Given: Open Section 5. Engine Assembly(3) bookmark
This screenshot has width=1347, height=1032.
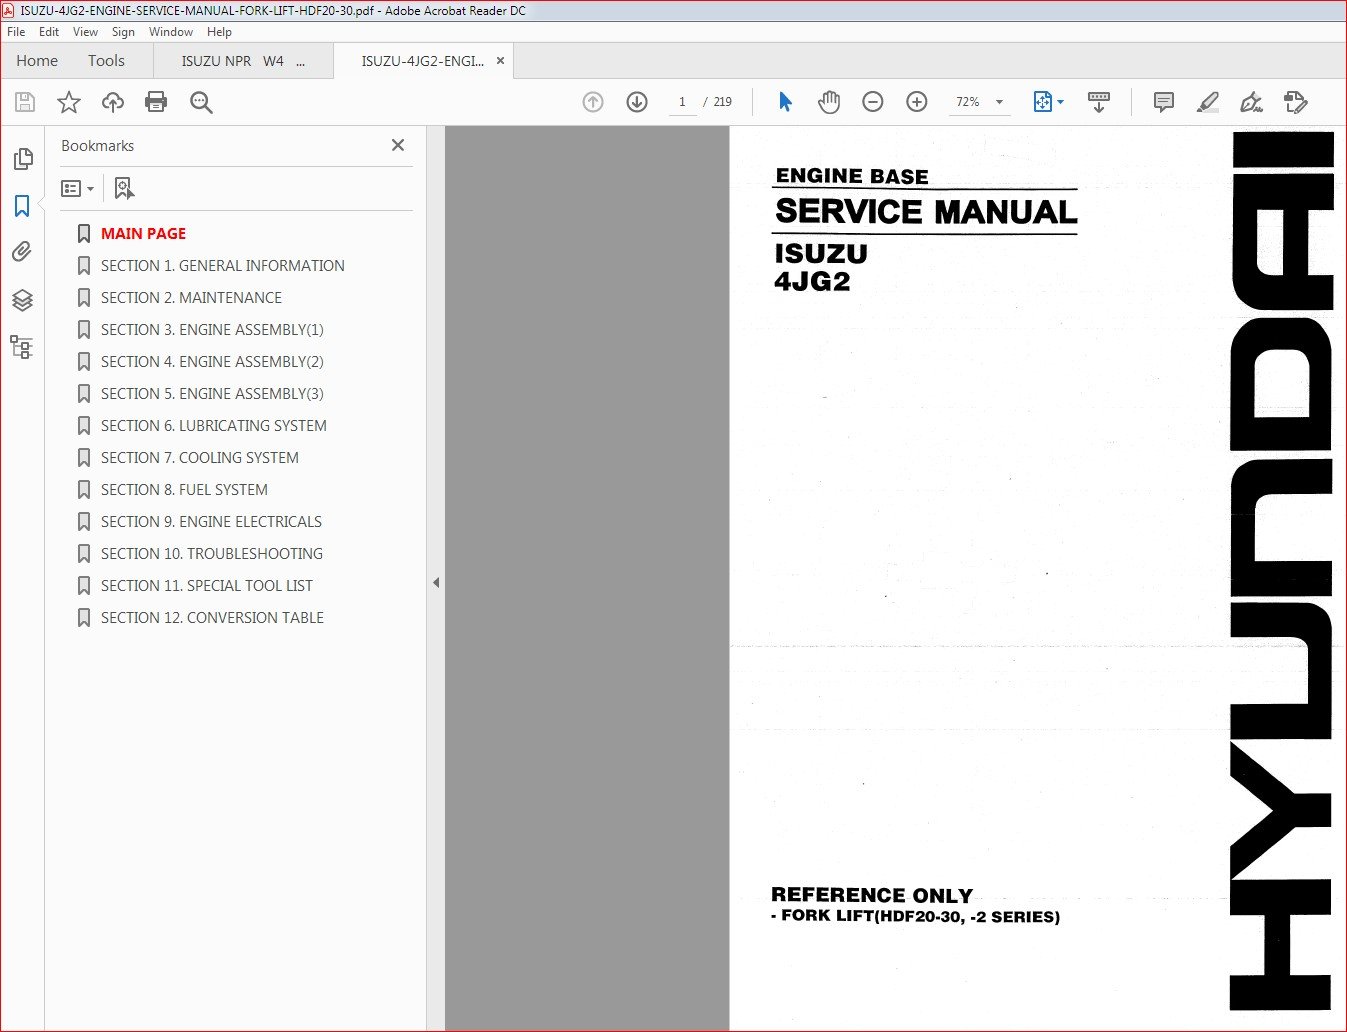Looking at the screenshot, I should point(212,393).
